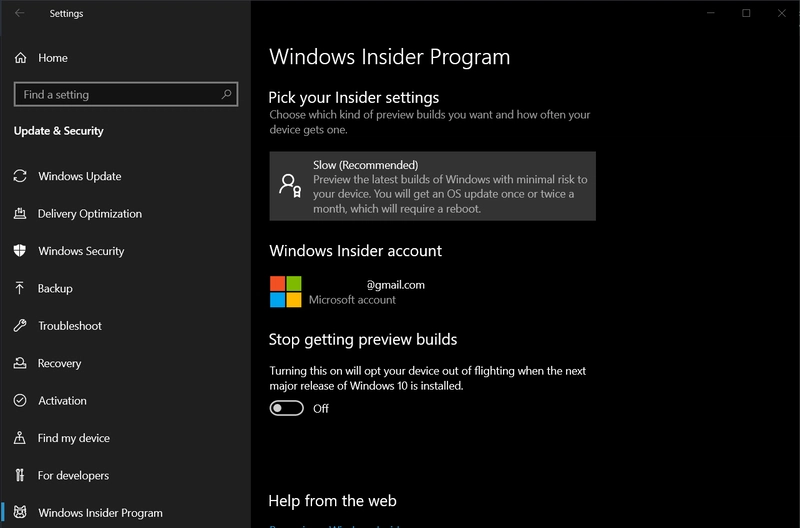This screenshot has width=800, height=528.
Task: Click the search magnifier icon
Action: [227, 94]
